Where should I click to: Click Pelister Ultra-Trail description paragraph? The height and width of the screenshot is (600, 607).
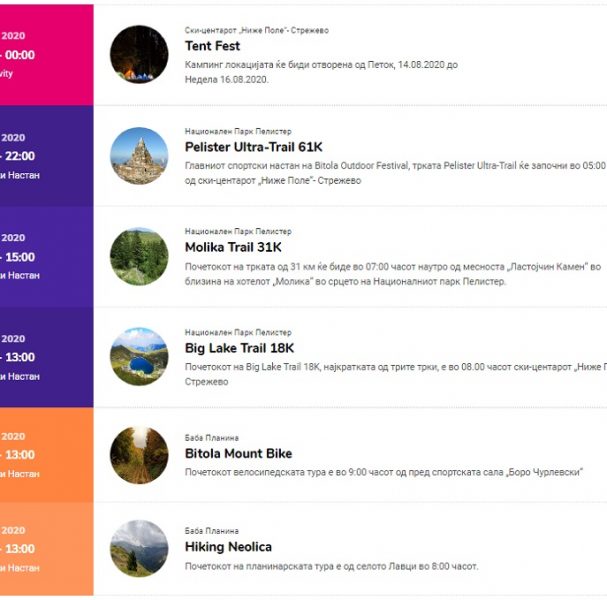[395, 173]
